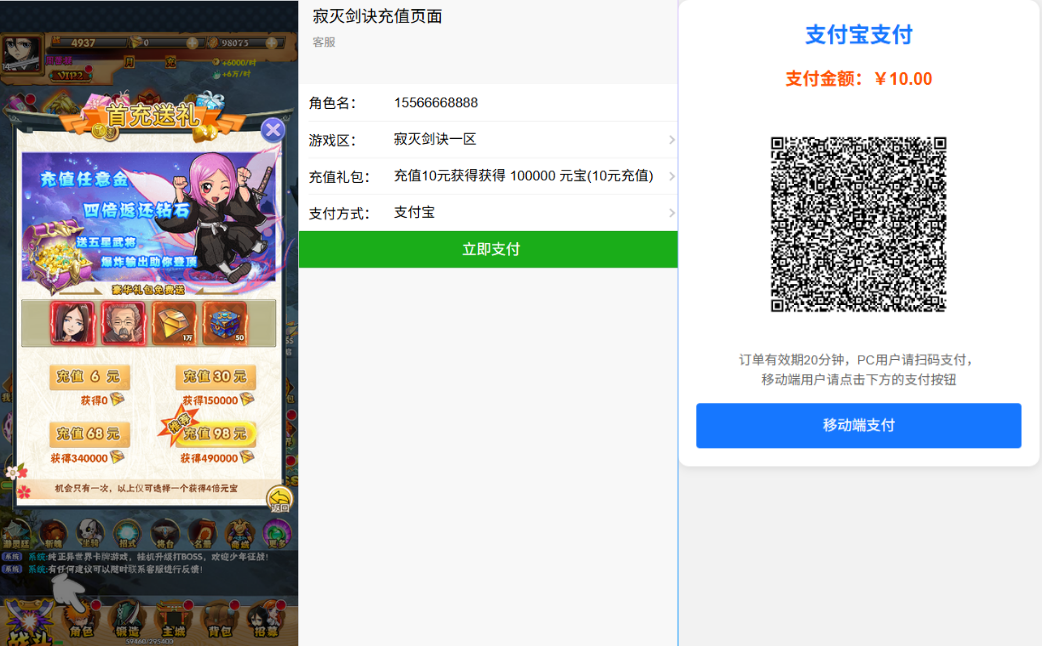1042x646 pixels.
Task: Open the 斩魄 icon in the game row
Action: point(53,534)
